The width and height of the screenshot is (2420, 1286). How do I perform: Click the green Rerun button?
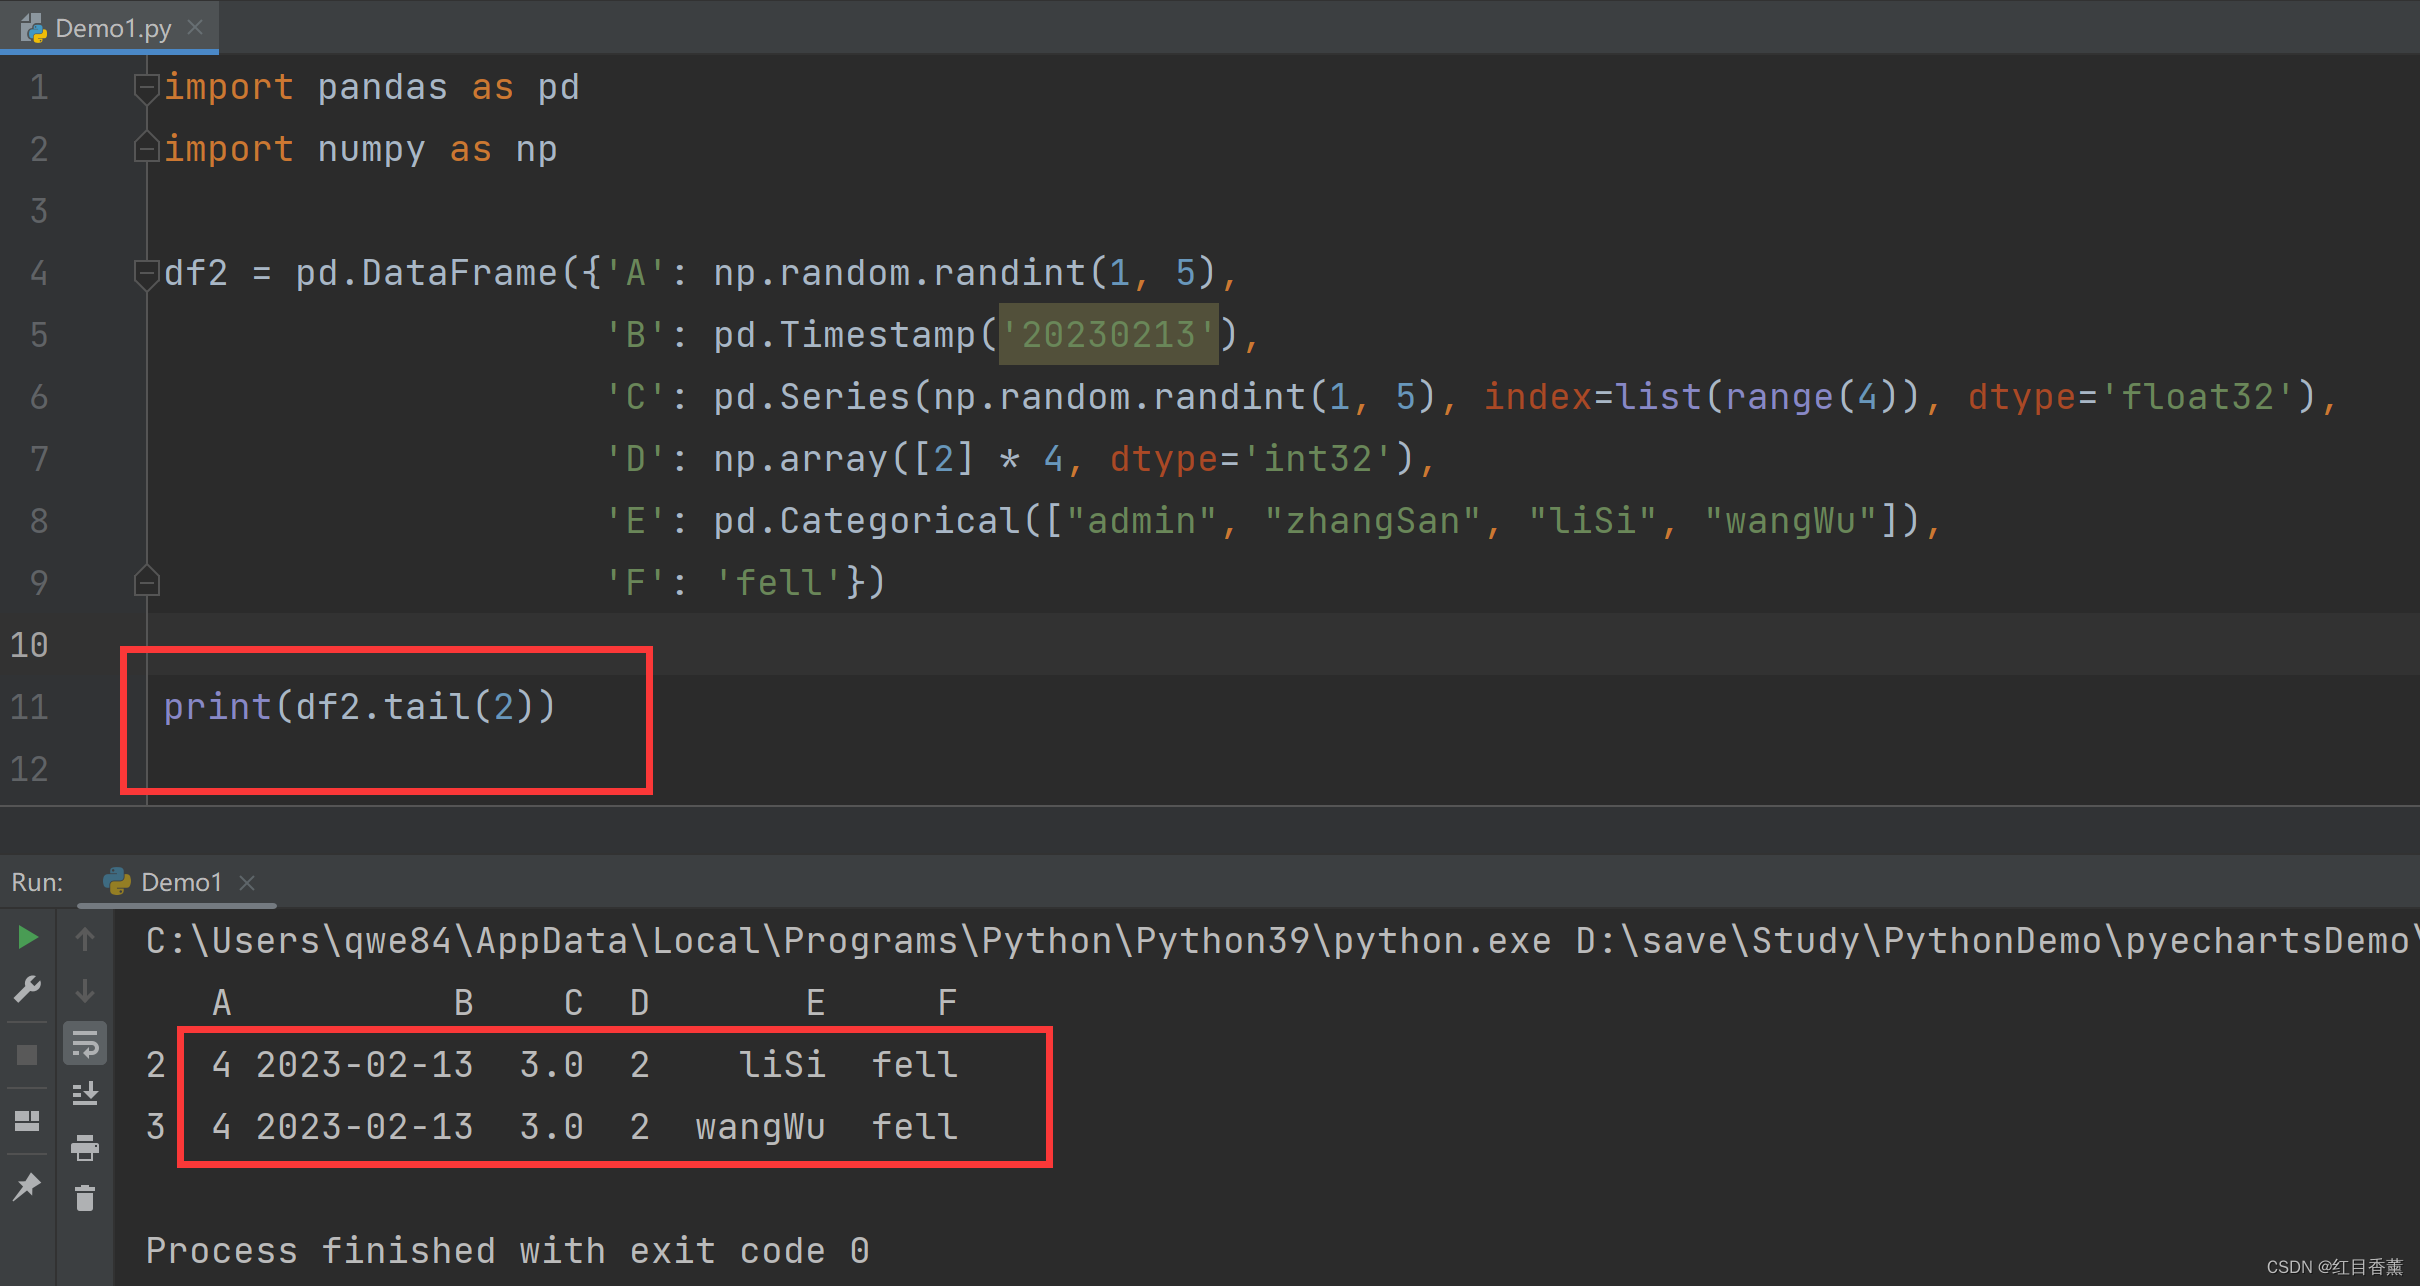[28, 937]
